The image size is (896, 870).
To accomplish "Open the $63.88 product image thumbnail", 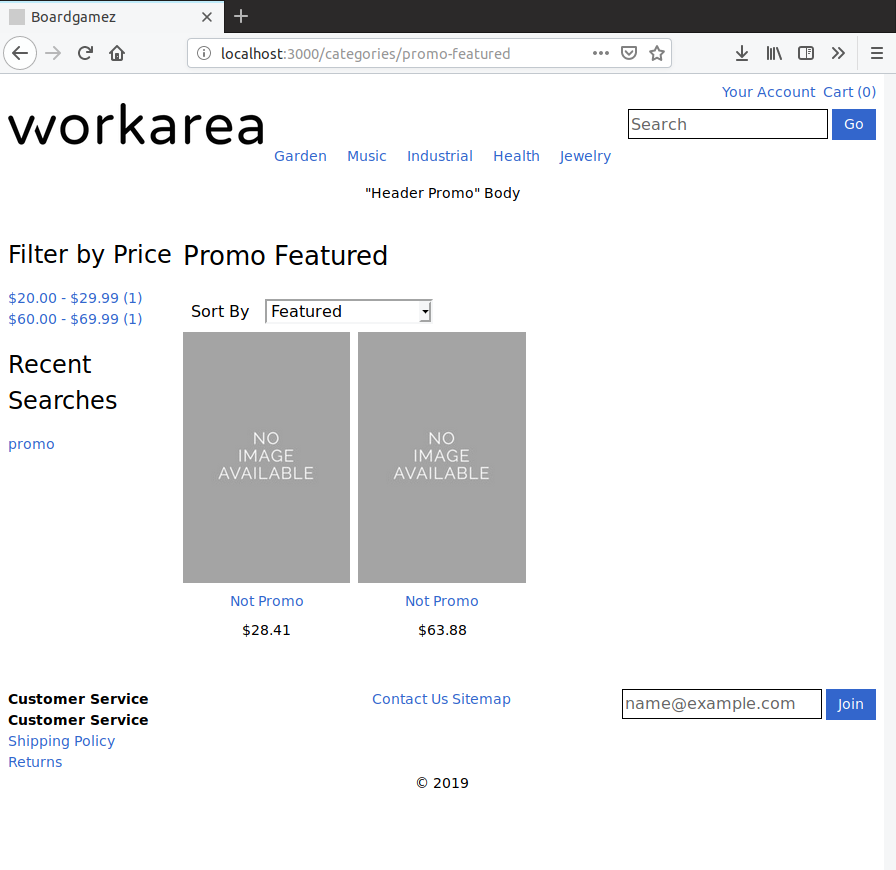I will tap(442, 457).
